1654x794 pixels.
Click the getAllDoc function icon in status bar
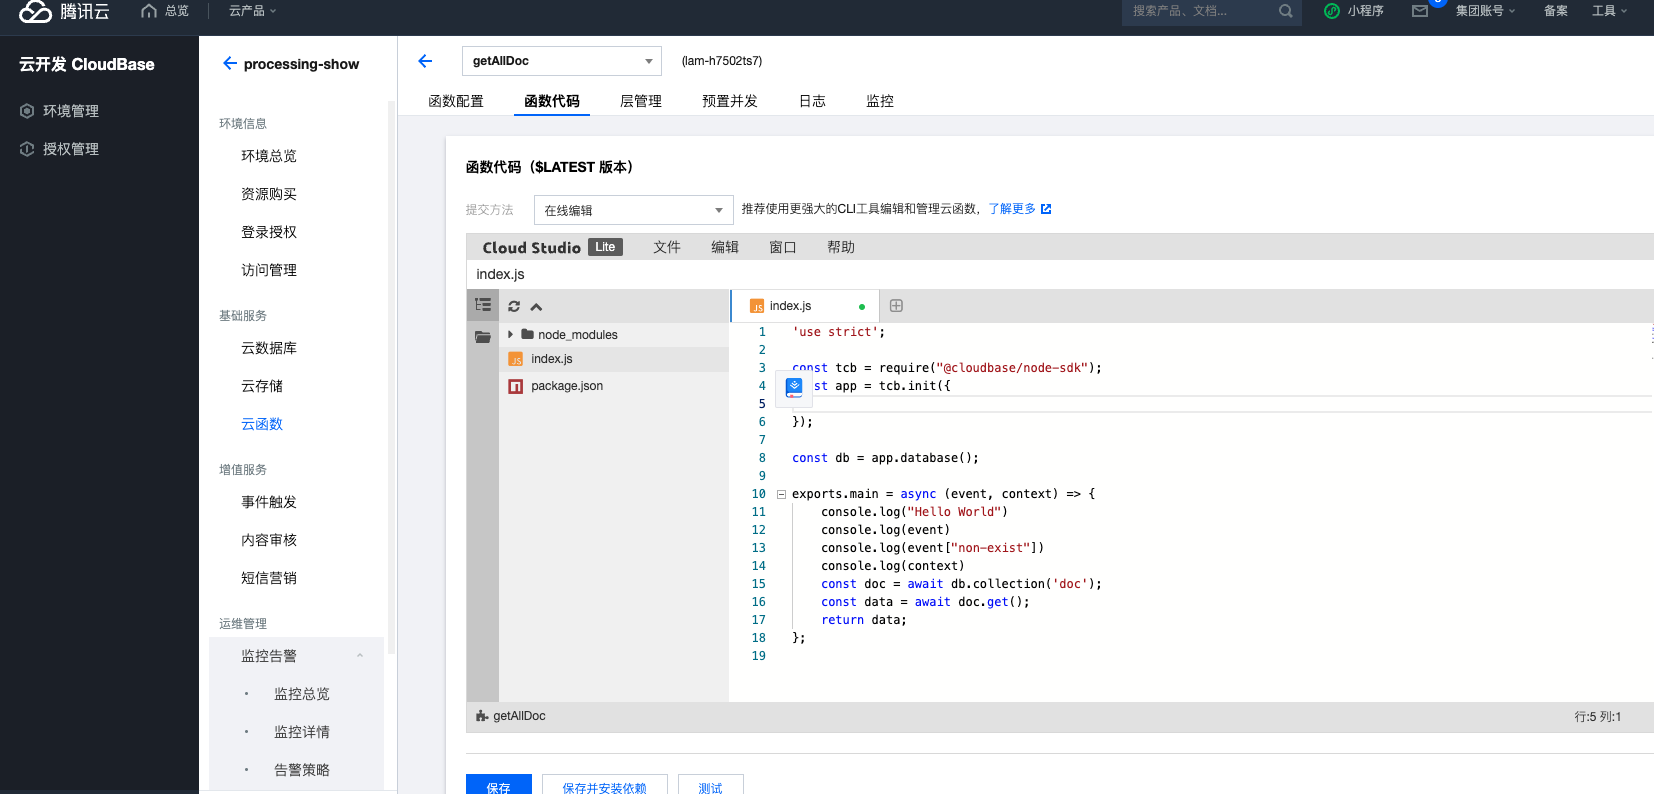482,716
